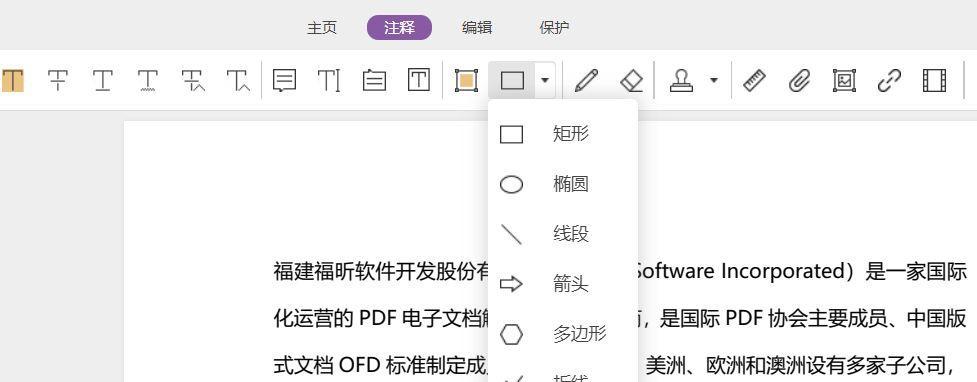The height and width of the screenshot is (382, 977).
Task: Select the pencil drawing tool
Action: (x=586, y=80)
